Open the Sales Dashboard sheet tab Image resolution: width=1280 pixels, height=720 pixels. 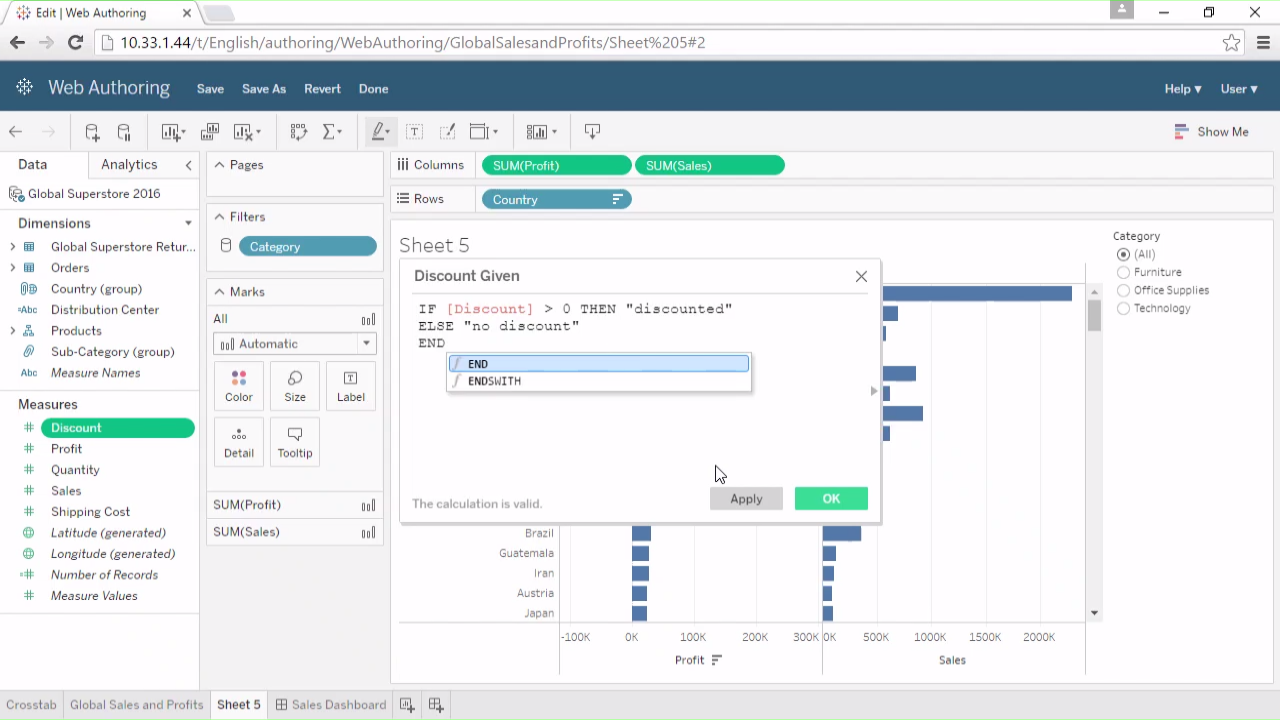[330, 705]
